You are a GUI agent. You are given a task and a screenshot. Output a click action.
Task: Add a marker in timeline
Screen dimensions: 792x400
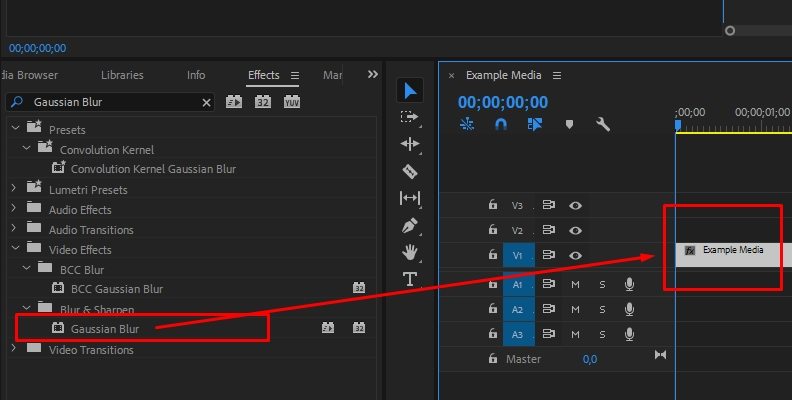pyautogui.click(x=569, y=124)
